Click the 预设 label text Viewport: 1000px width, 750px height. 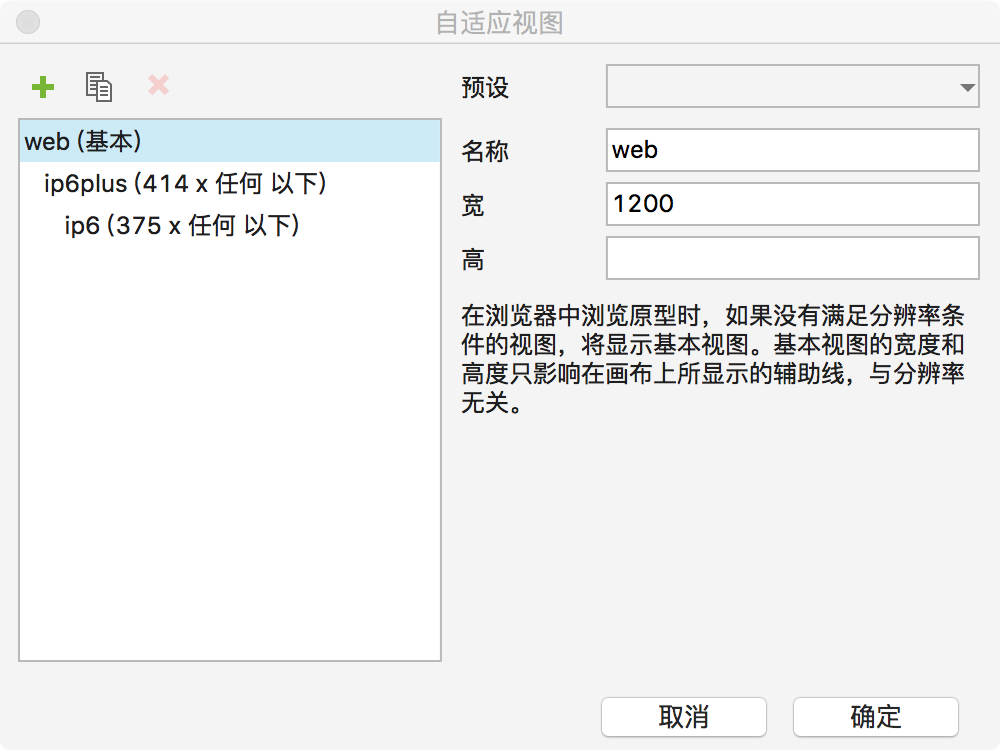[485, 87]
